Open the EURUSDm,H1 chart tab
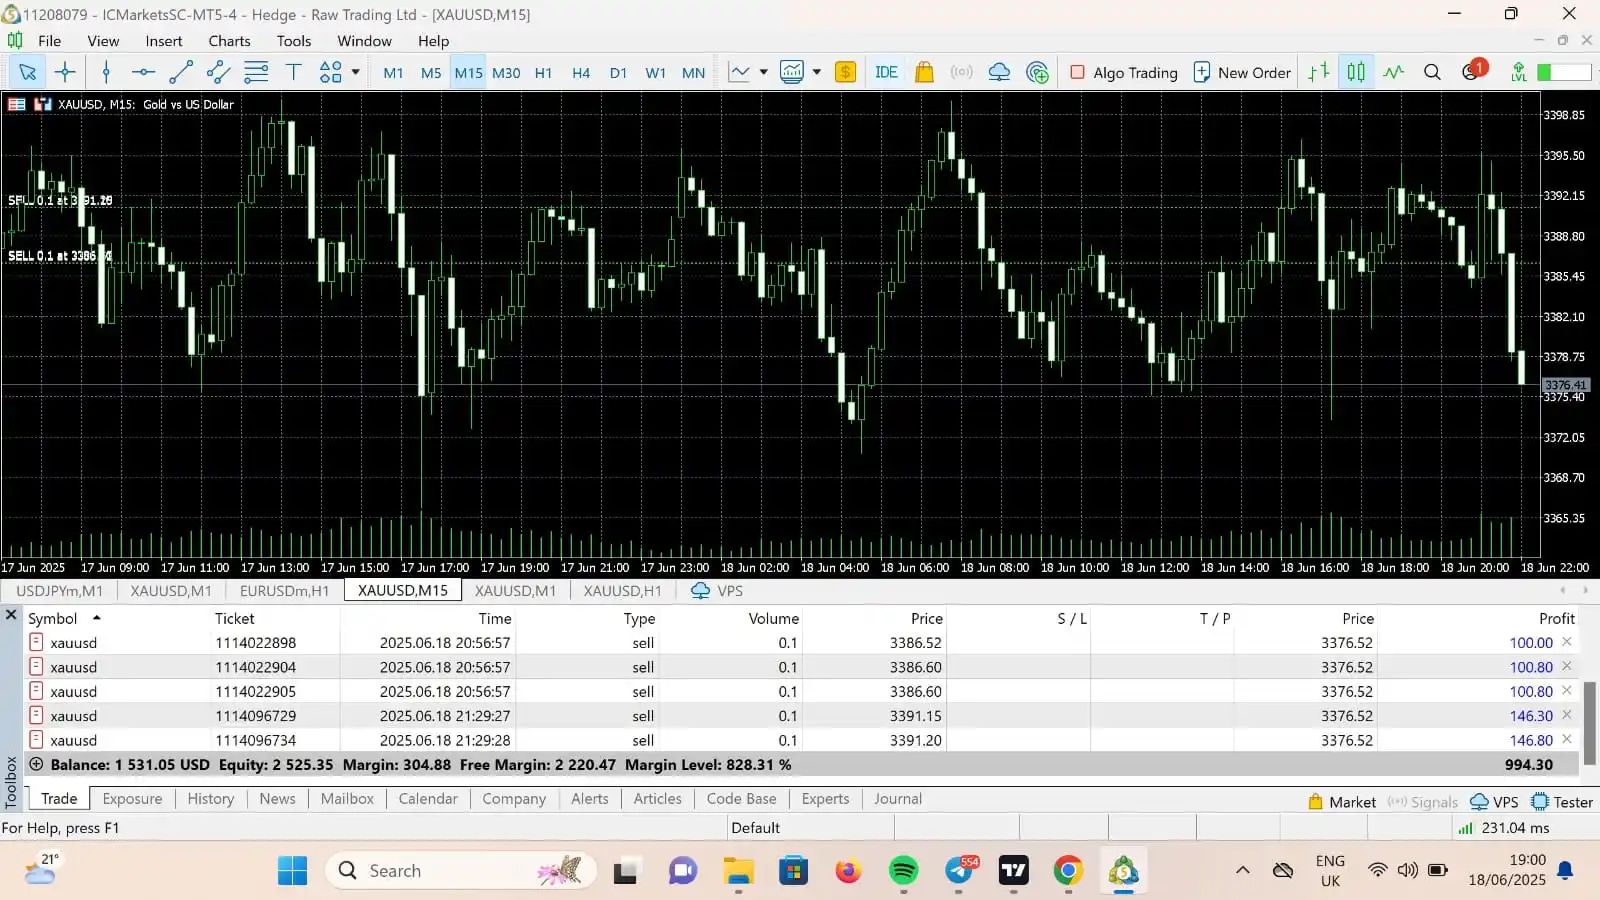The image size is (1600, 900). point(285,591)
